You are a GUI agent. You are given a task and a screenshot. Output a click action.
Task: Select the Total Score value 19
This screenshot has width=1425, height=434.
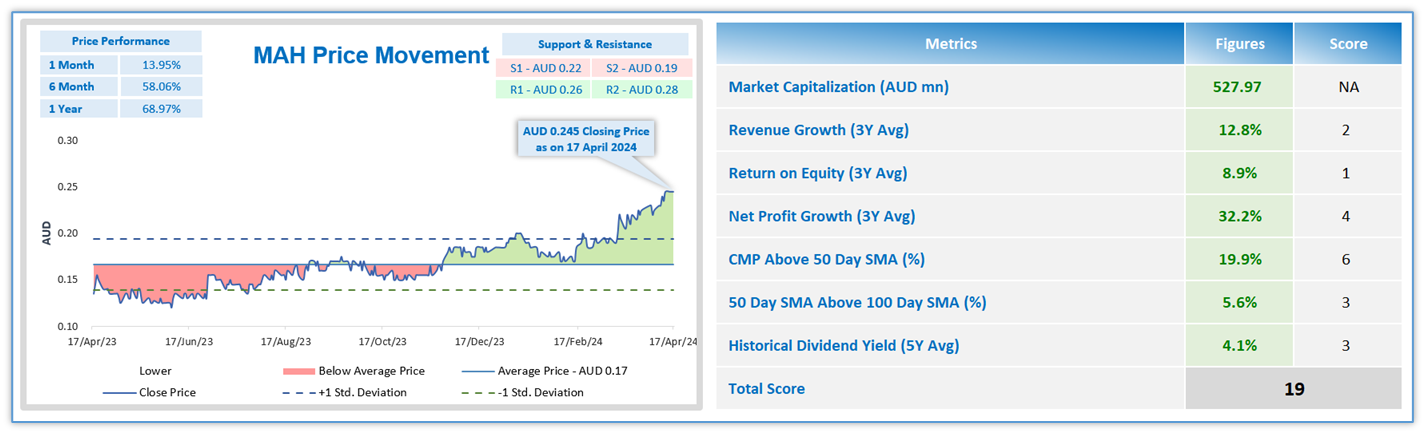pyautogui.click(x=1294, y=388)
